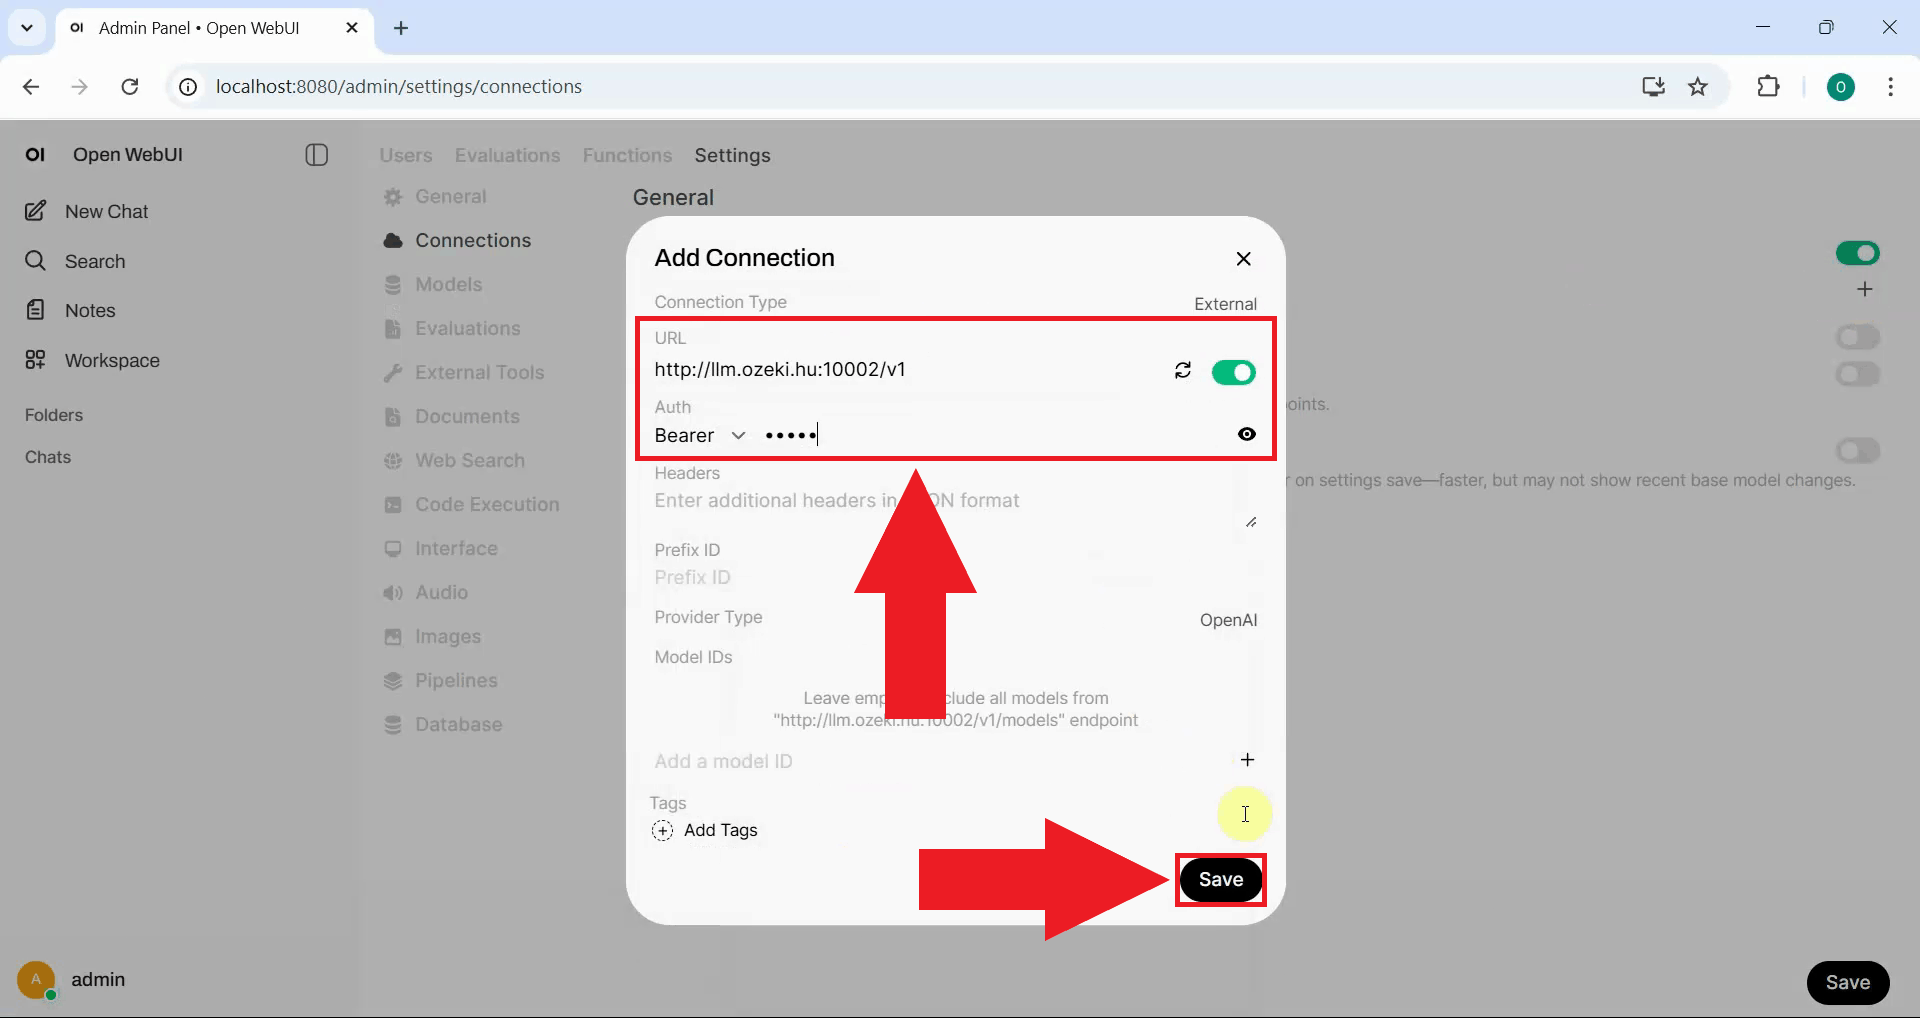Click Add Tags in the modal
This screenshot has height=1018, width=1920.
tap(705, 830)
